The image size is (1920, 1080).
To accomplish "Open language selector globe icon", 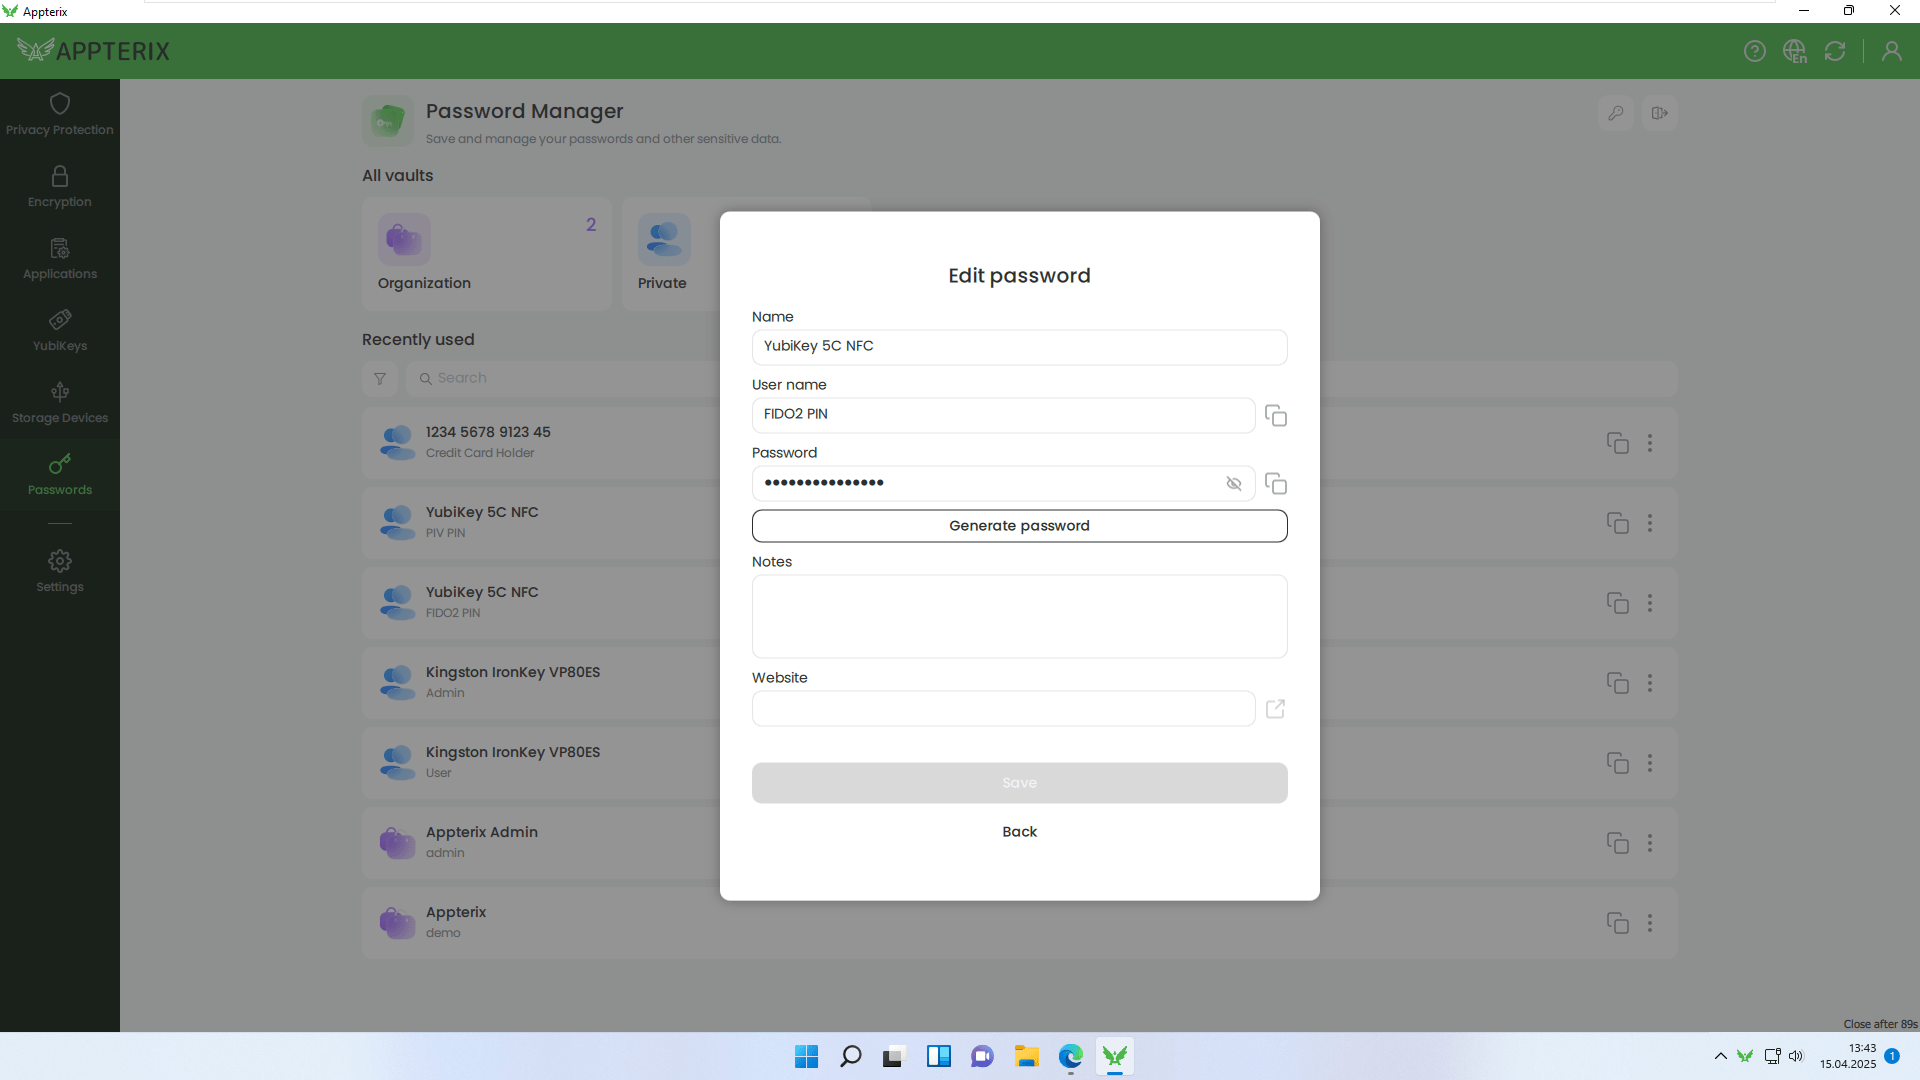I will point(1795,51).
